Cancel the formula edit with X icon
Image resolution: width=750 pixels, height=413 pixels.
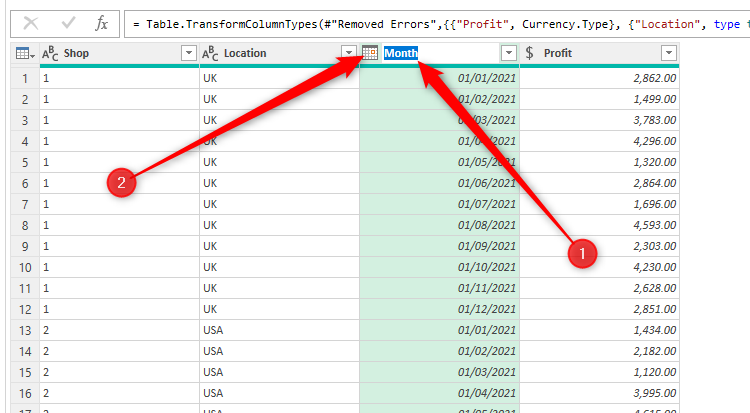point(31,23)
